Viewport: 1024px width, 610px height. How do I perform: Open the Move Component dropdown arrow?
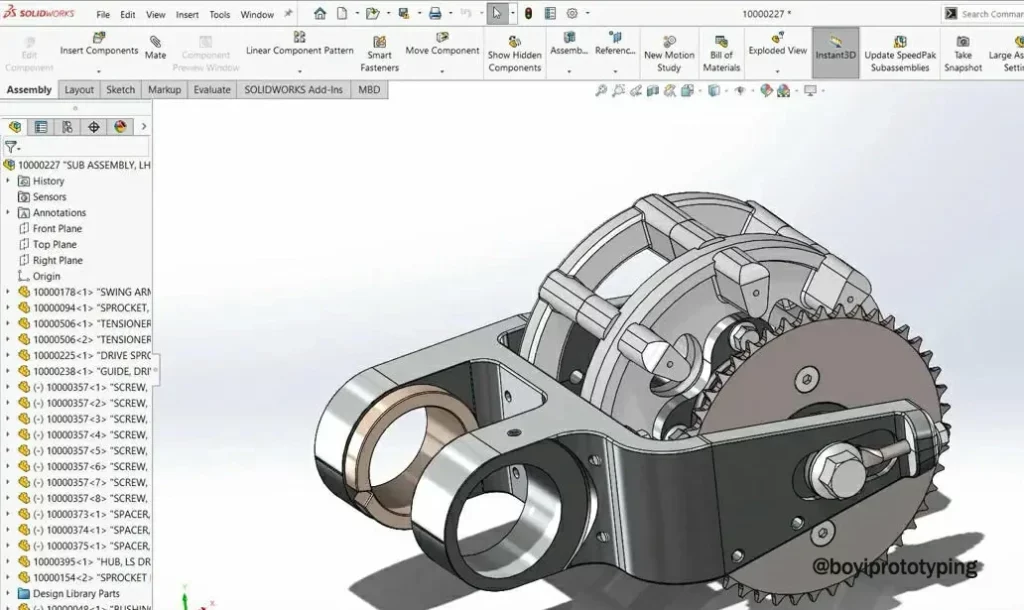click(442, 71)
